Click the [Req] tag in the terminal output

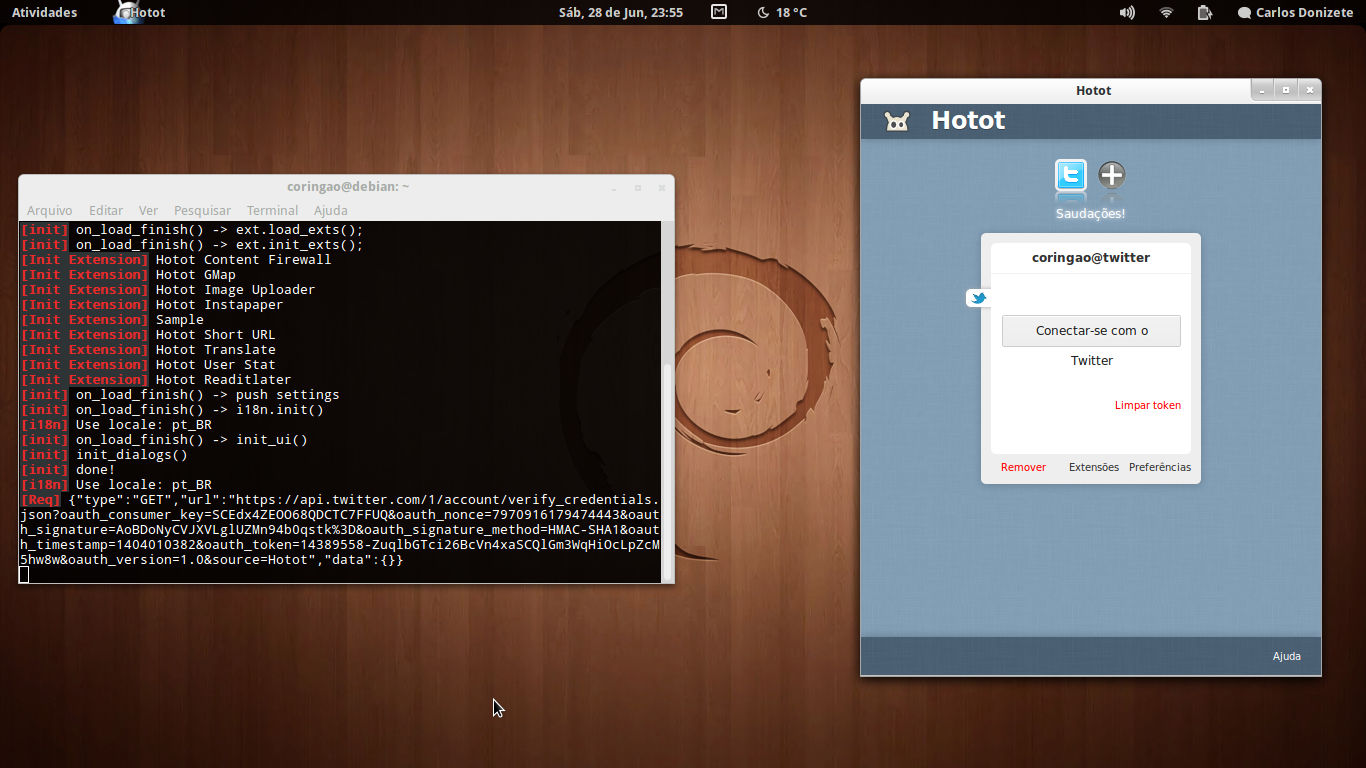[41, 500]
